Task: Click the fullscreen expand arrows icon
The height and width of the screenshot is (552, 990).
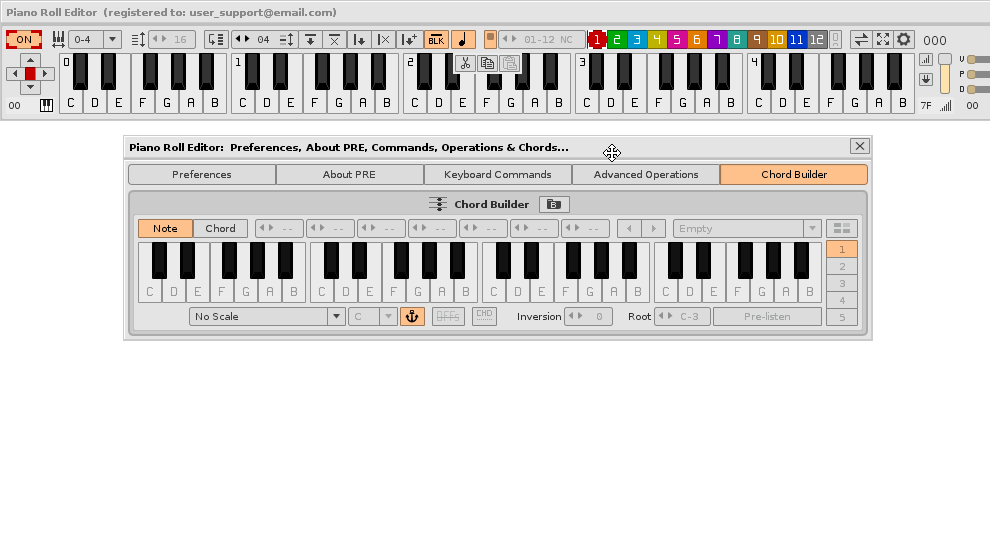Action: coord(882,40)
